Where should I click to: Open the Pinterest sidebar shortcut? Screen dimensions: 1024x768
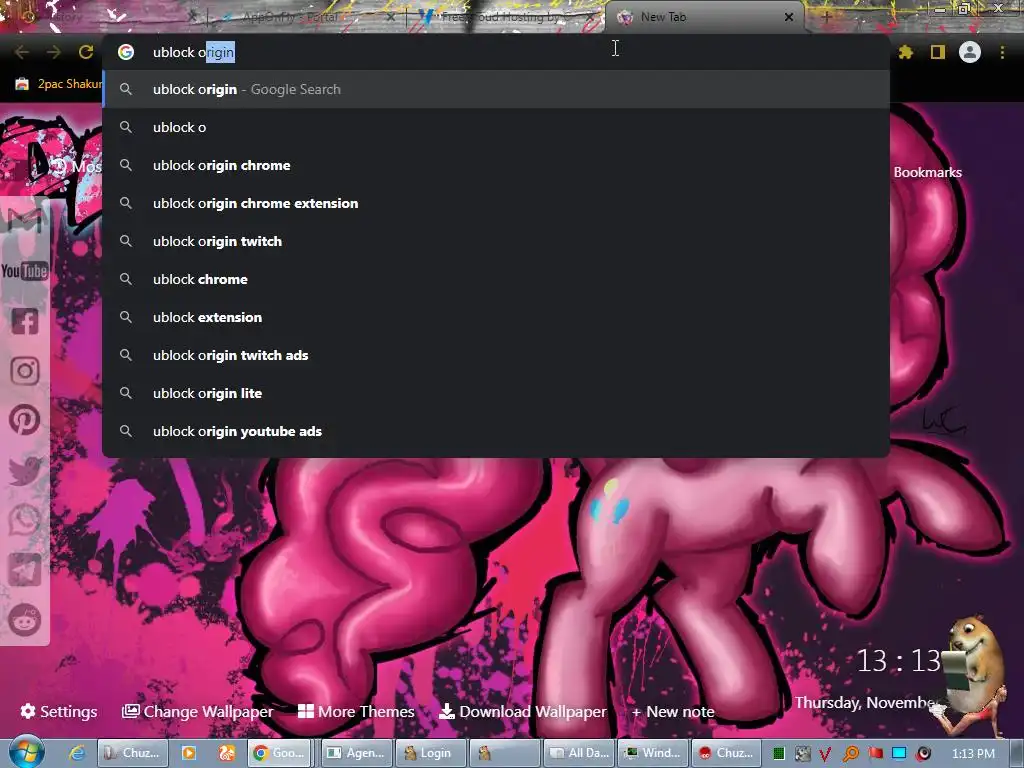pyautogui.click(x=25, y=420)
